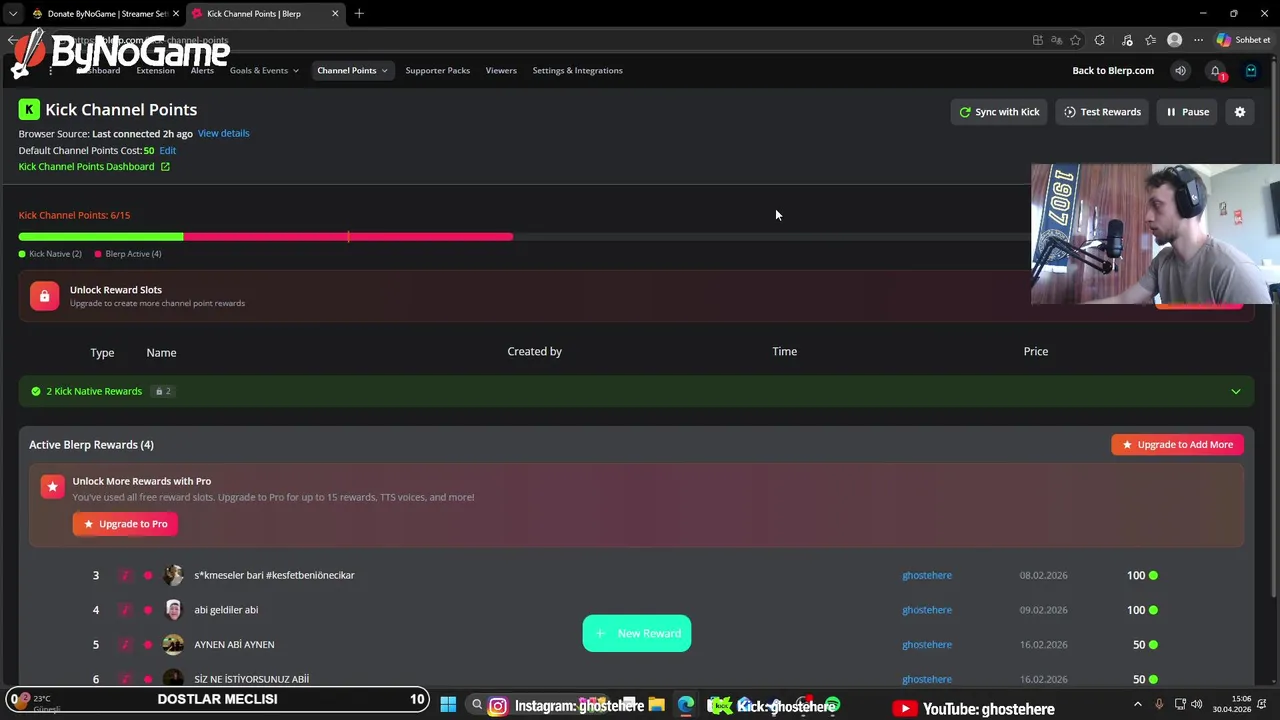Click music note icon in row 3
This screenshot has width=1280, height=720.
coord(125,576)
